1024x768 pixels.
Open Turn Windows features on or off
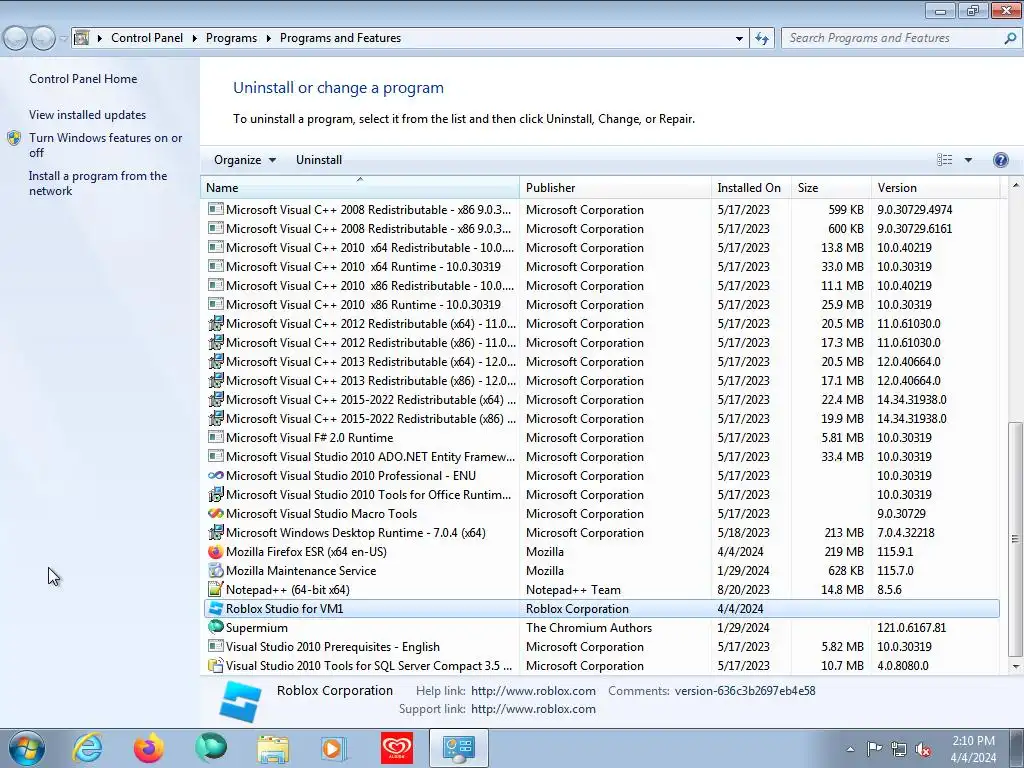tap(105, 145)
